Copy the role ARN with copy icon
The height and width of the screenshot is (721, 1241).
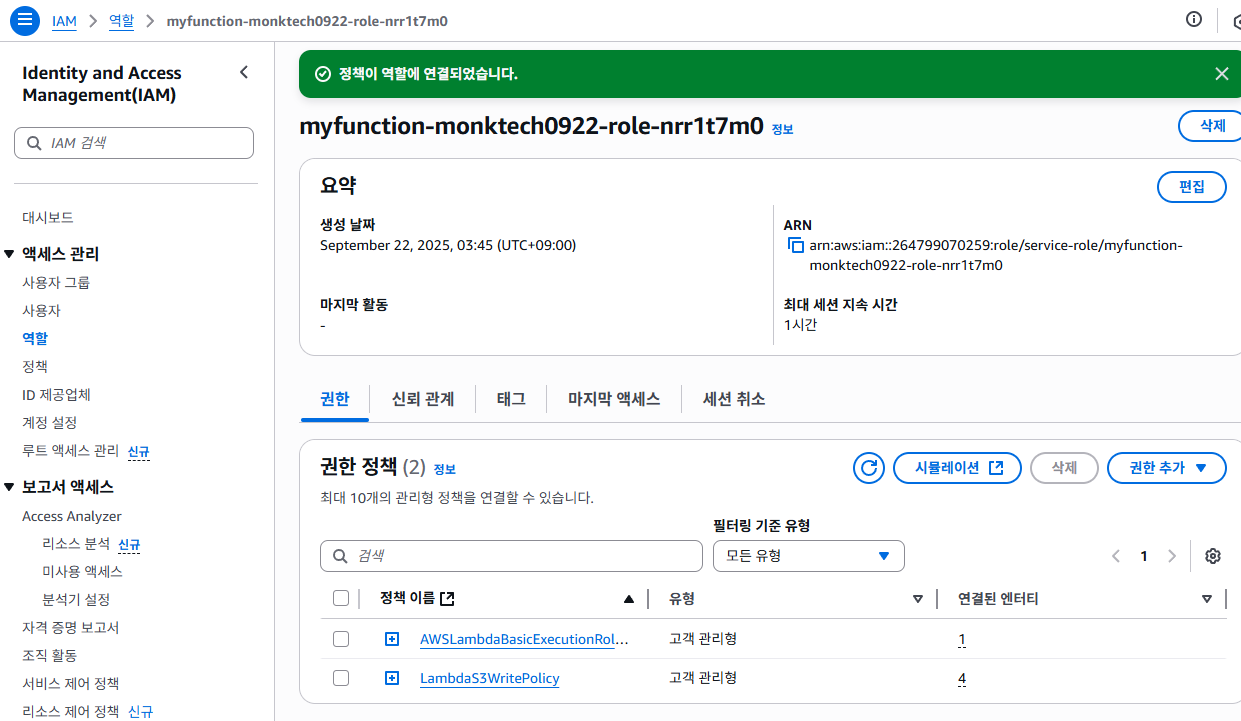pyautogui.click(x=795, y=245)
